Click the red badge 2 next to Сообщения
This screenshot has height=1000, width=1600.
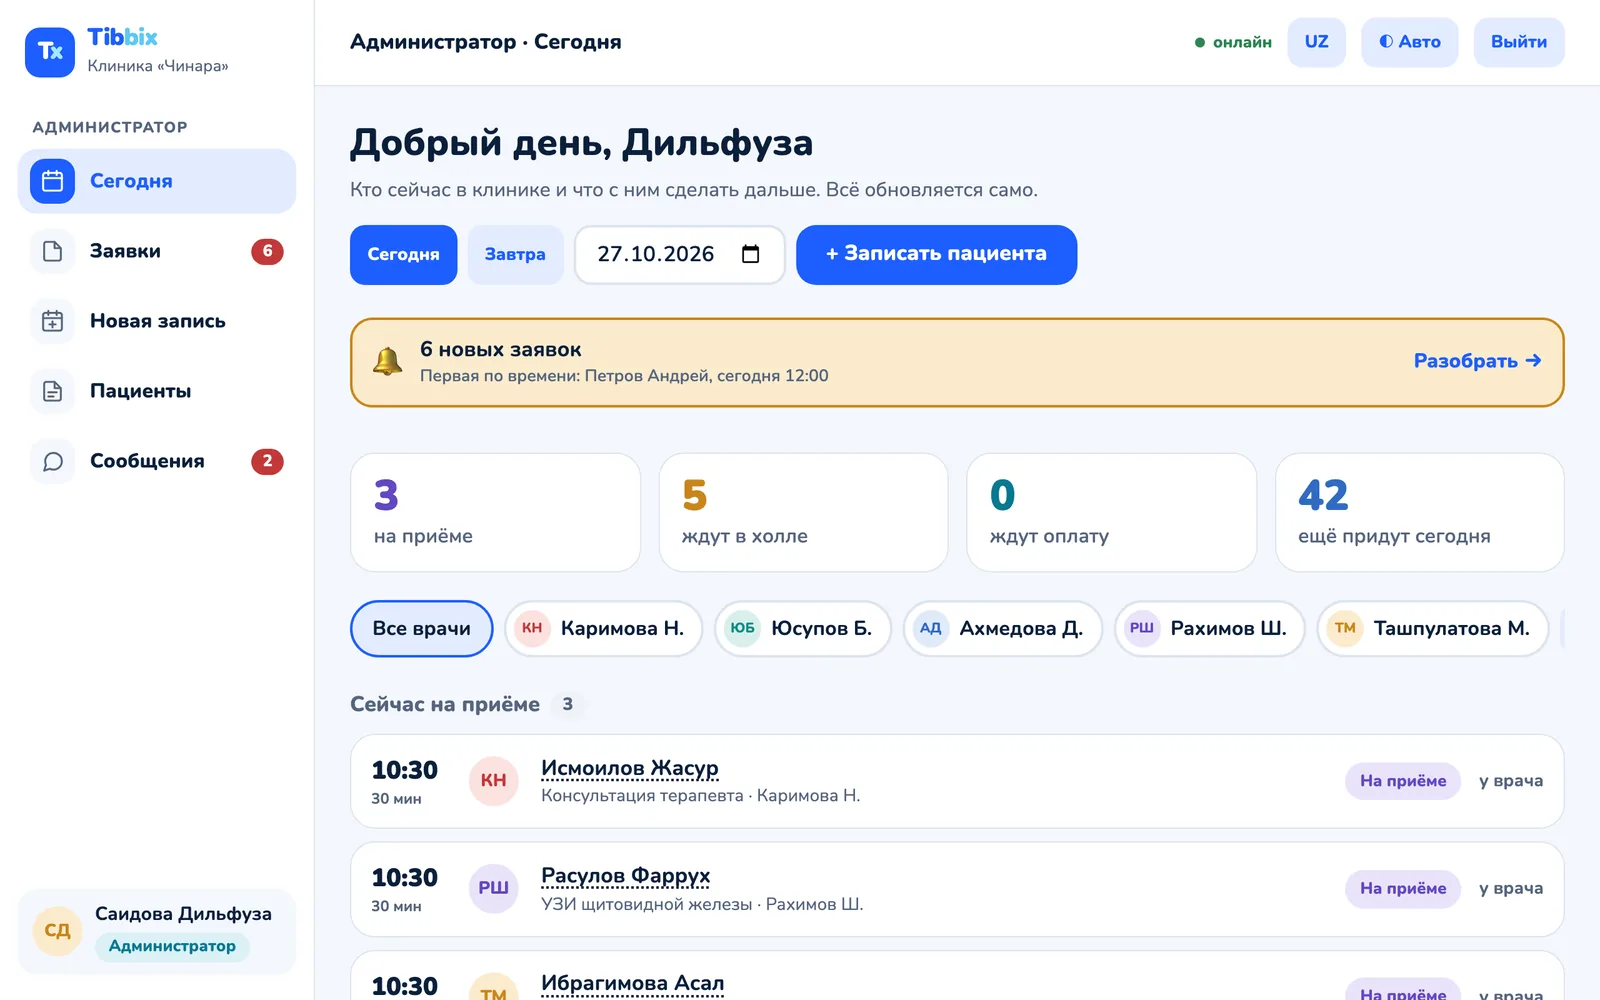click(267, 461)
